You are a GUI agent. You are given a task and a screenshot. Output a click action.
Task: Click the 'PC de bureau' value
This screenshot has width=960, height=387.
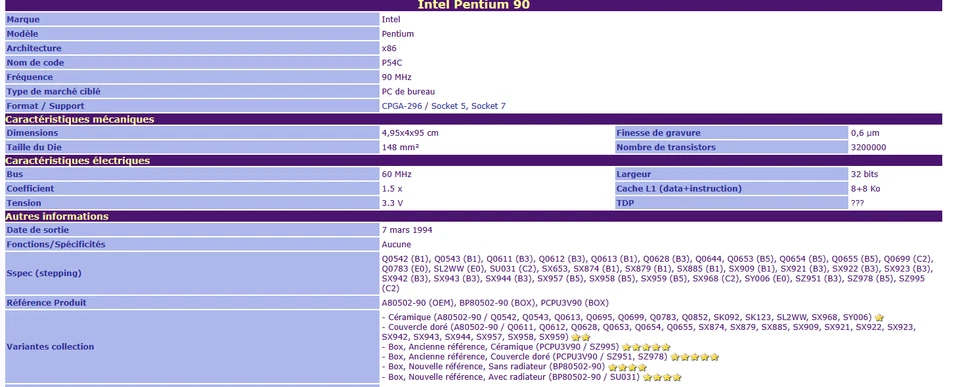pyautogui.click(x=408, y=91)
